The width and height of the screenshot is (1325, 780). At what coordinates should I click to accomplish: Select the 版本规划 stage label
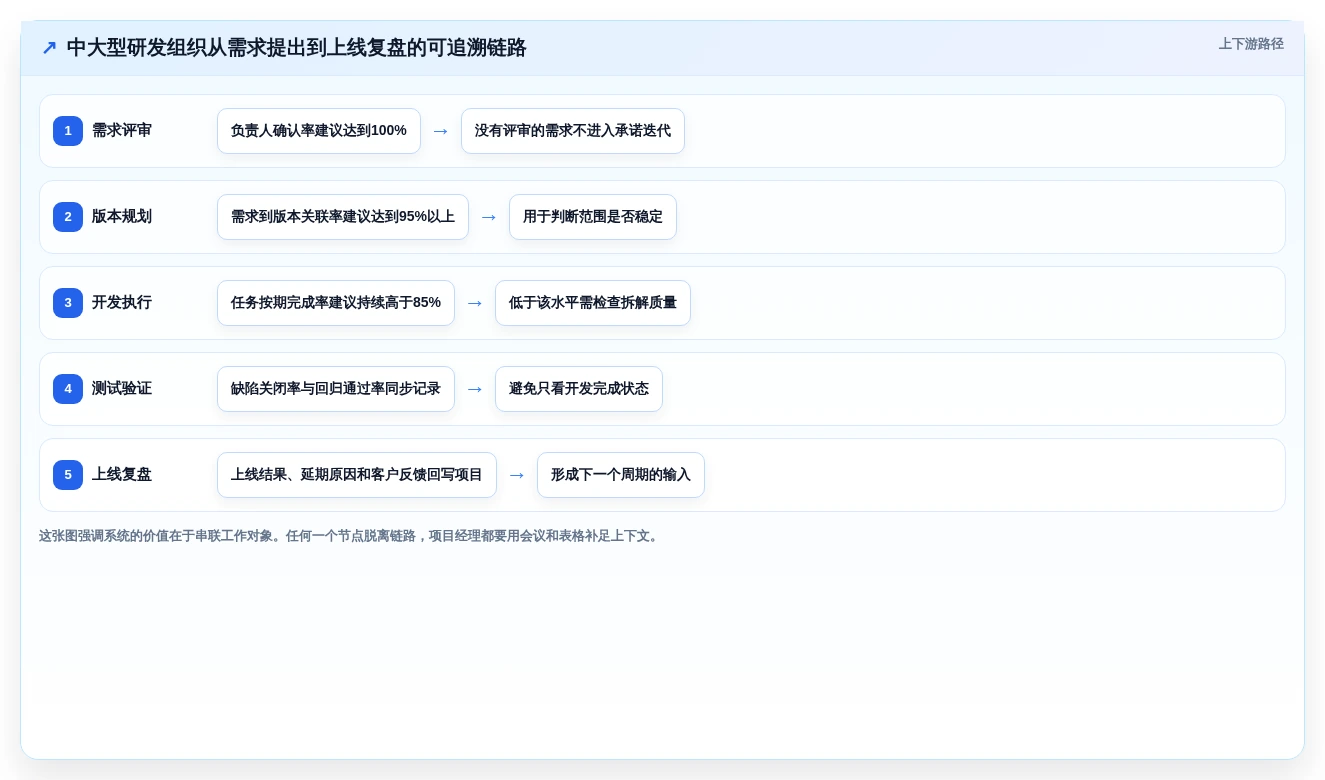pos(122,217)
